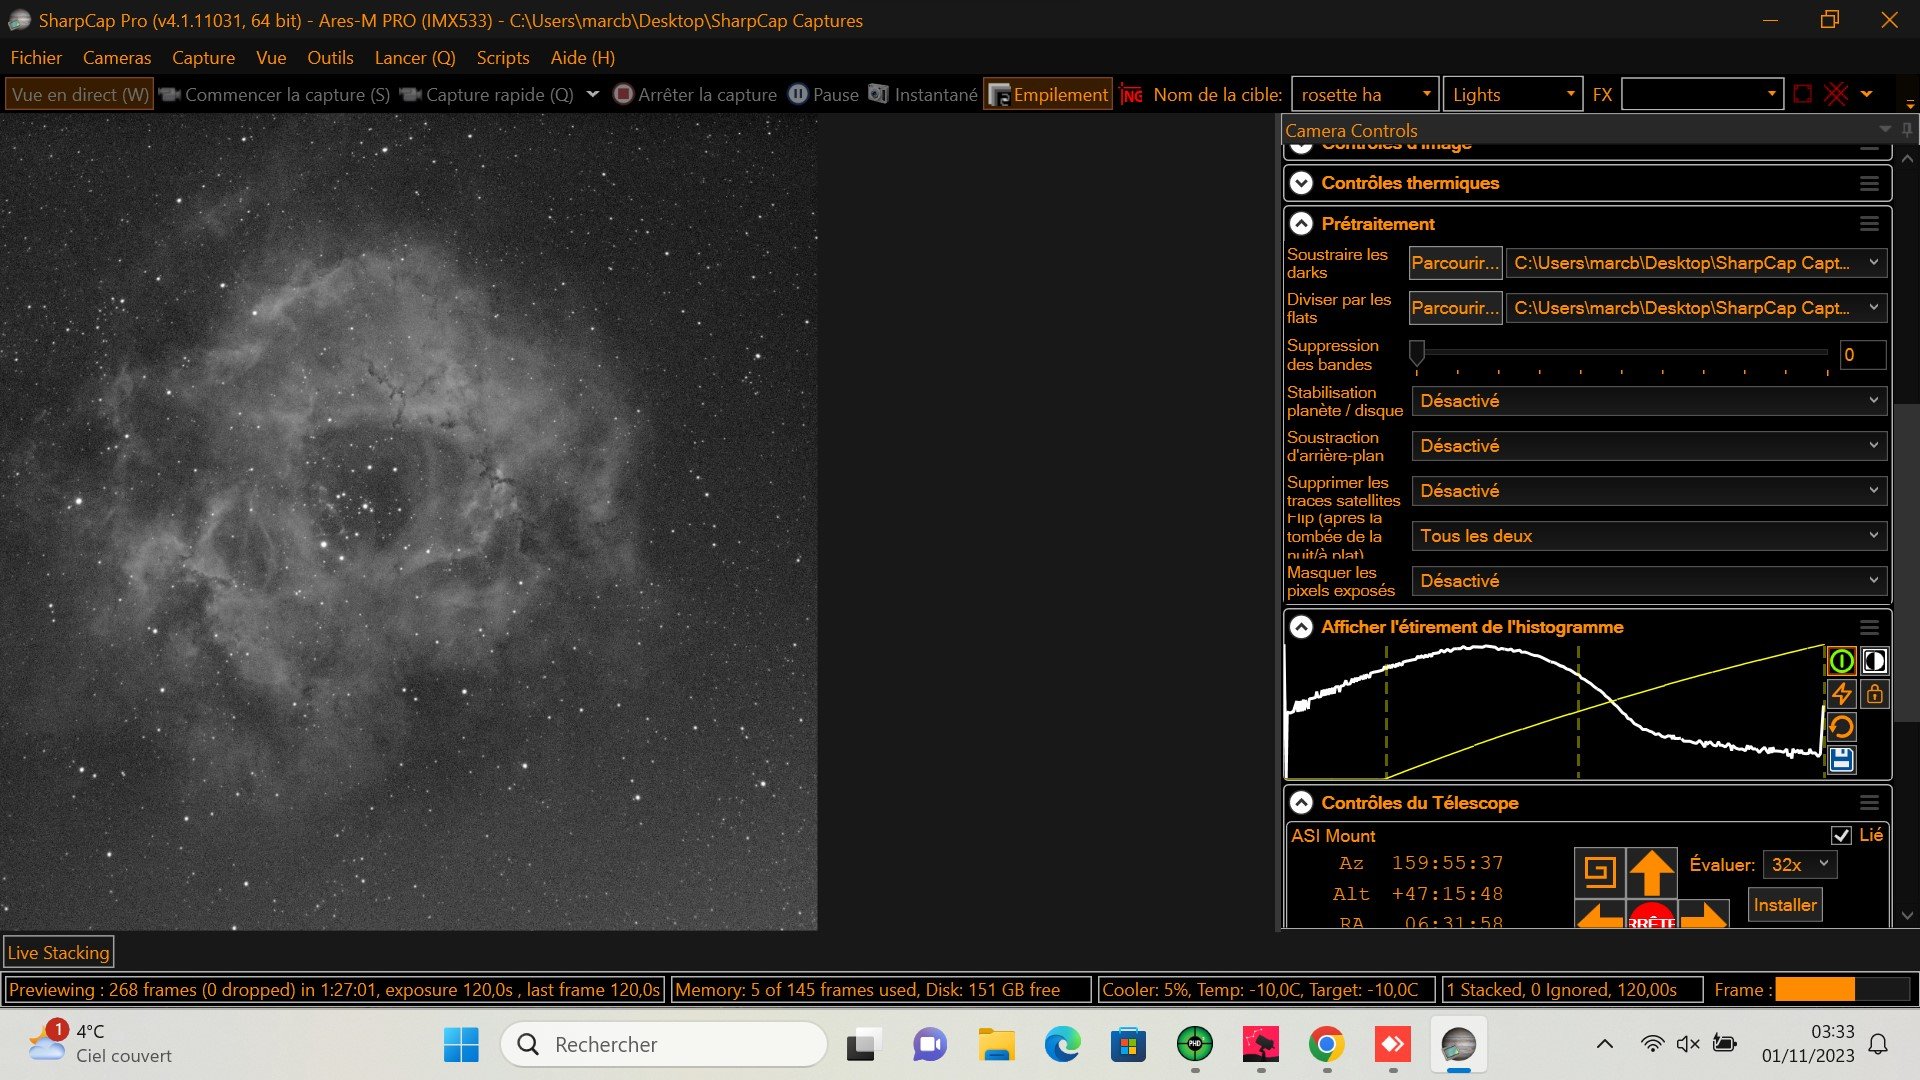Click the Live Stacking tab at the bottom

point(59,953)
